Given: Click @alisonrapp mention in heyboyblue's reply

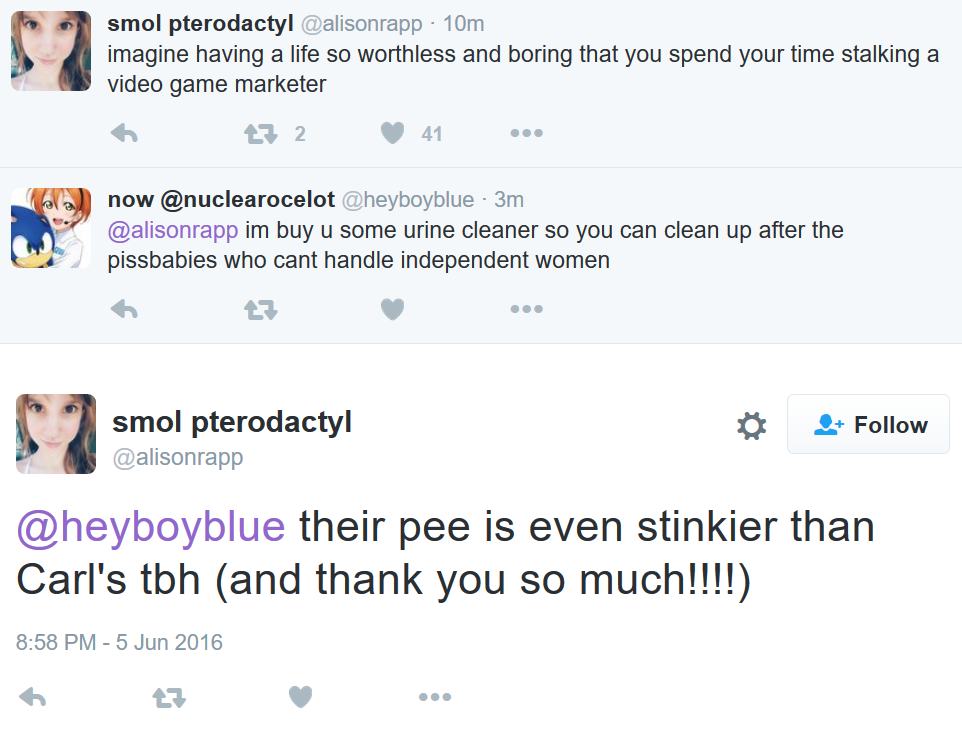Looking at the screenshot, I should tap(173, 231).
